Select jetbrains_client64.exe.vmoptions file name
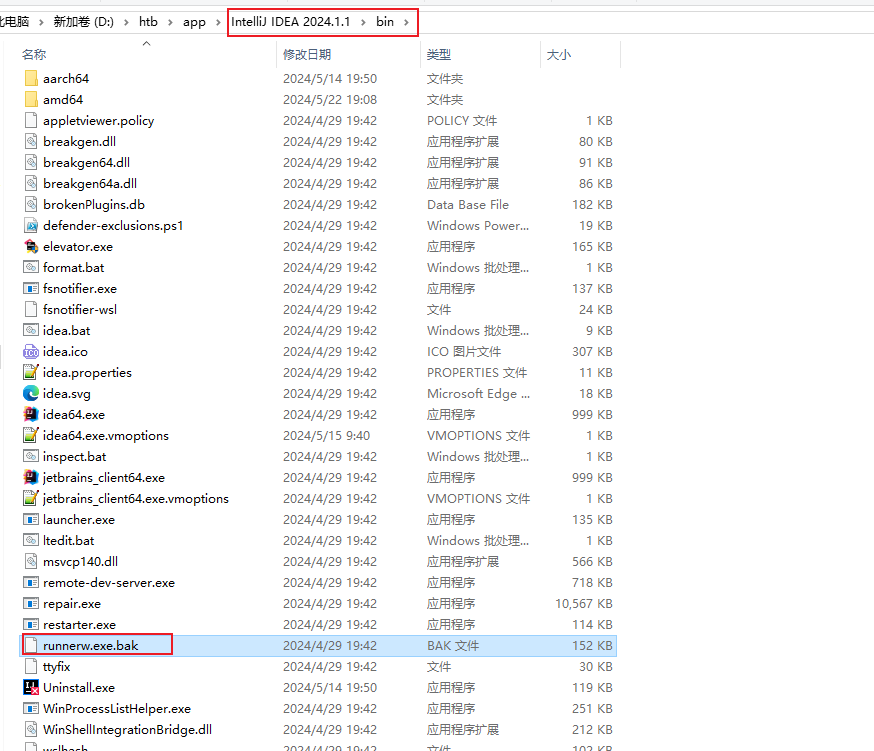The image size is (874, 751). click(x=136, y=498)
